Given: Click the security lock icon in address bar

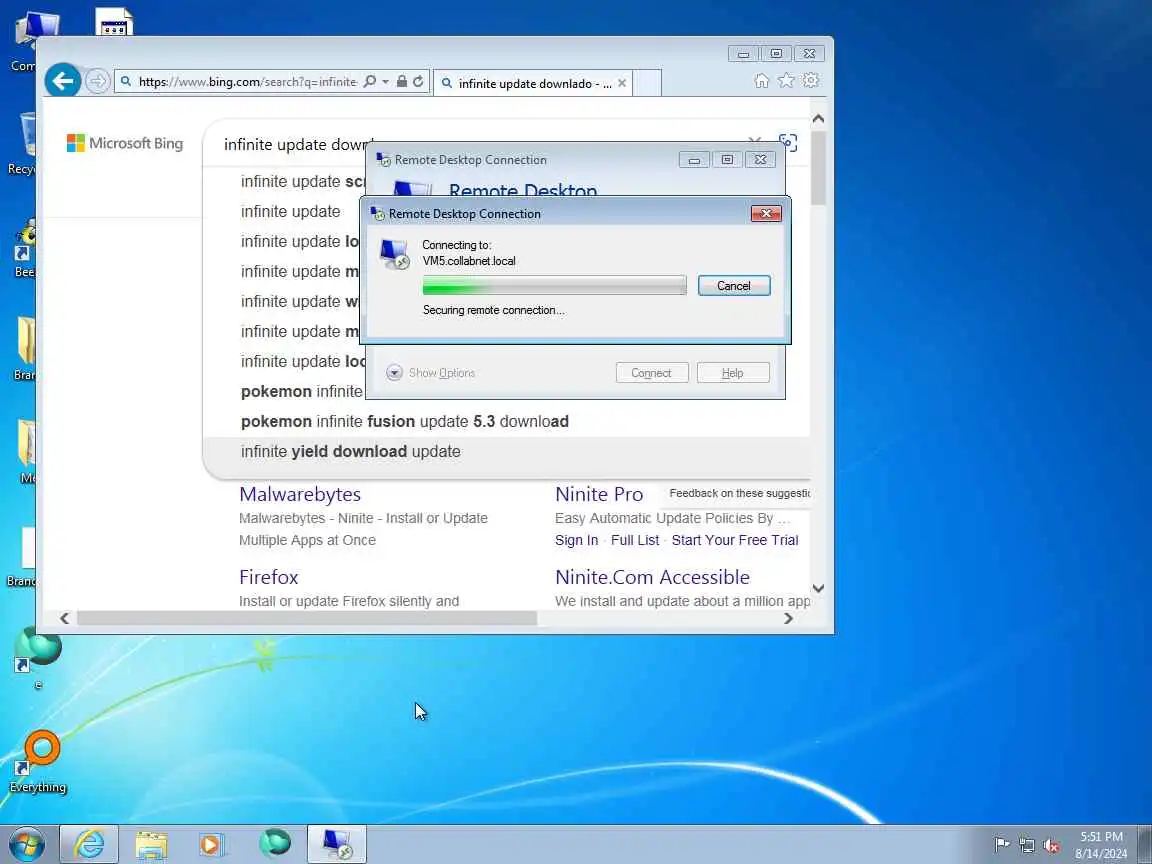Looking at the screenshot, I should point(401,82).
